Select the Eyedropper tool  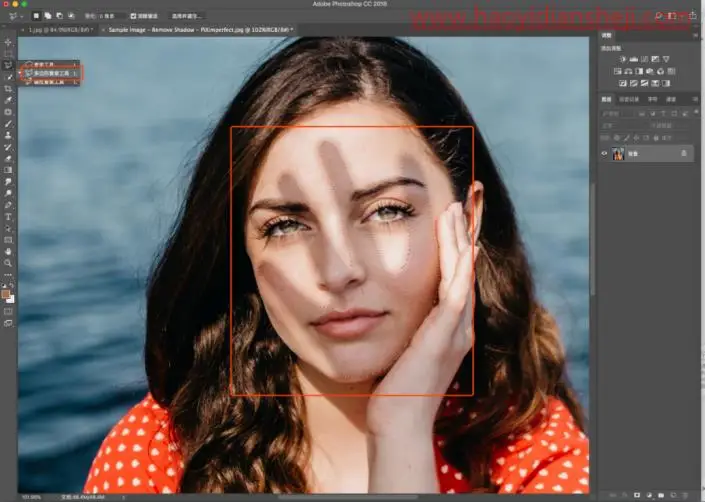(x=8, y=100)
